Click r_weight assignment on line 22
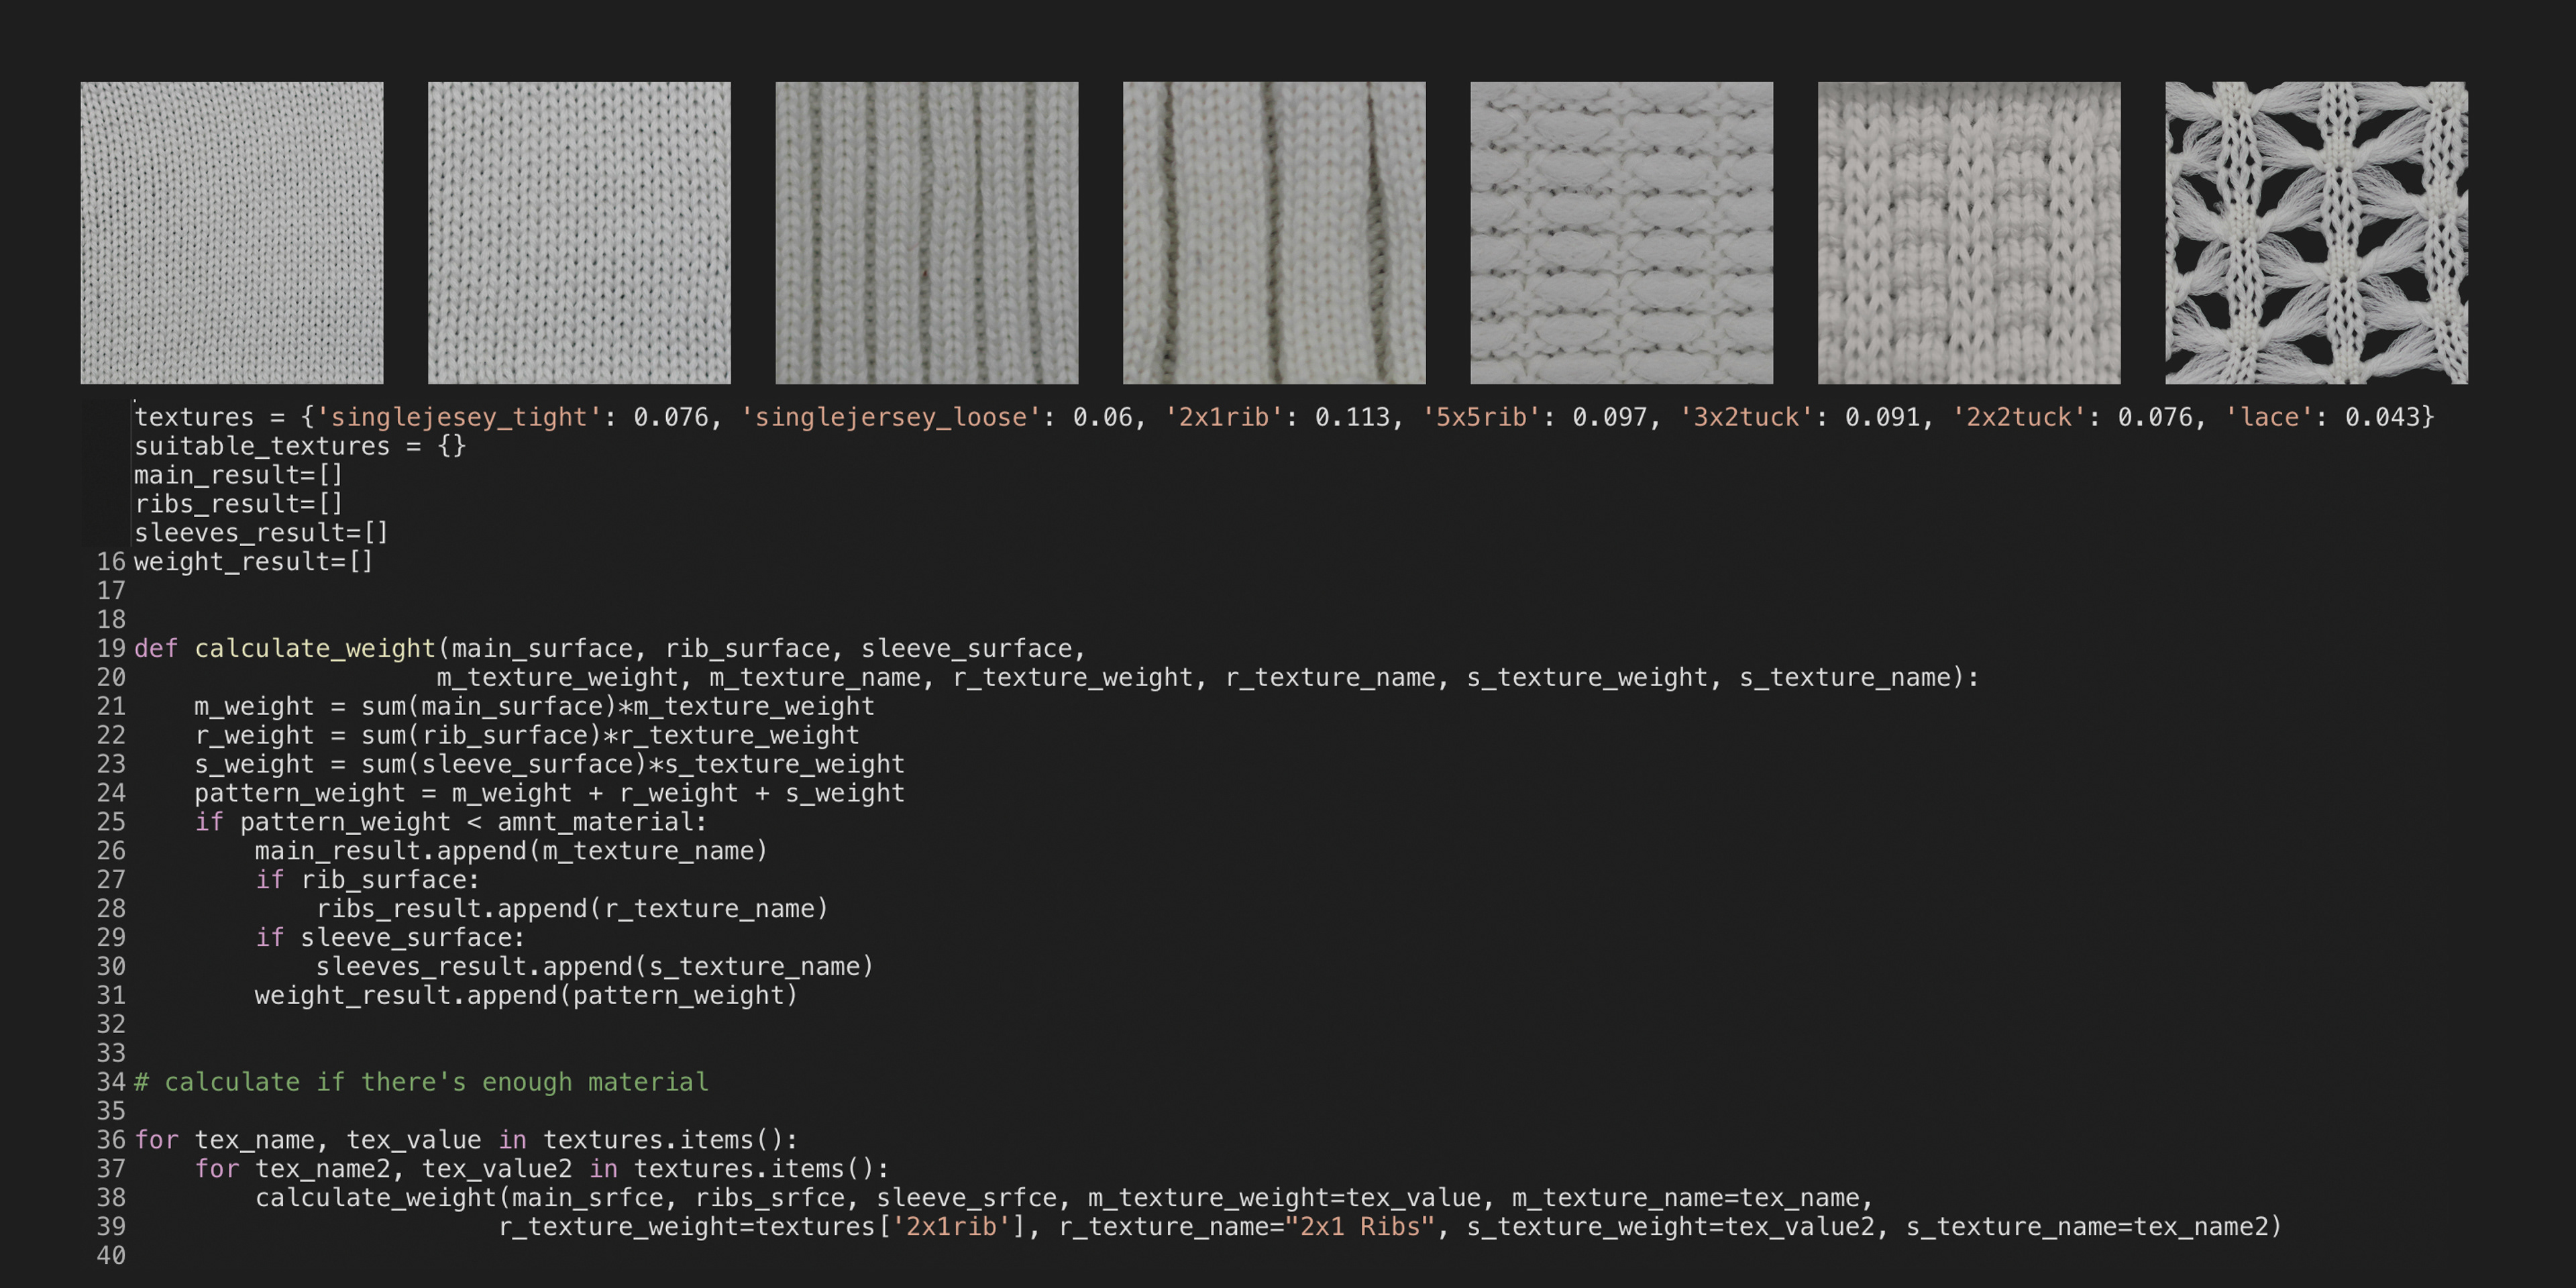 527,736
